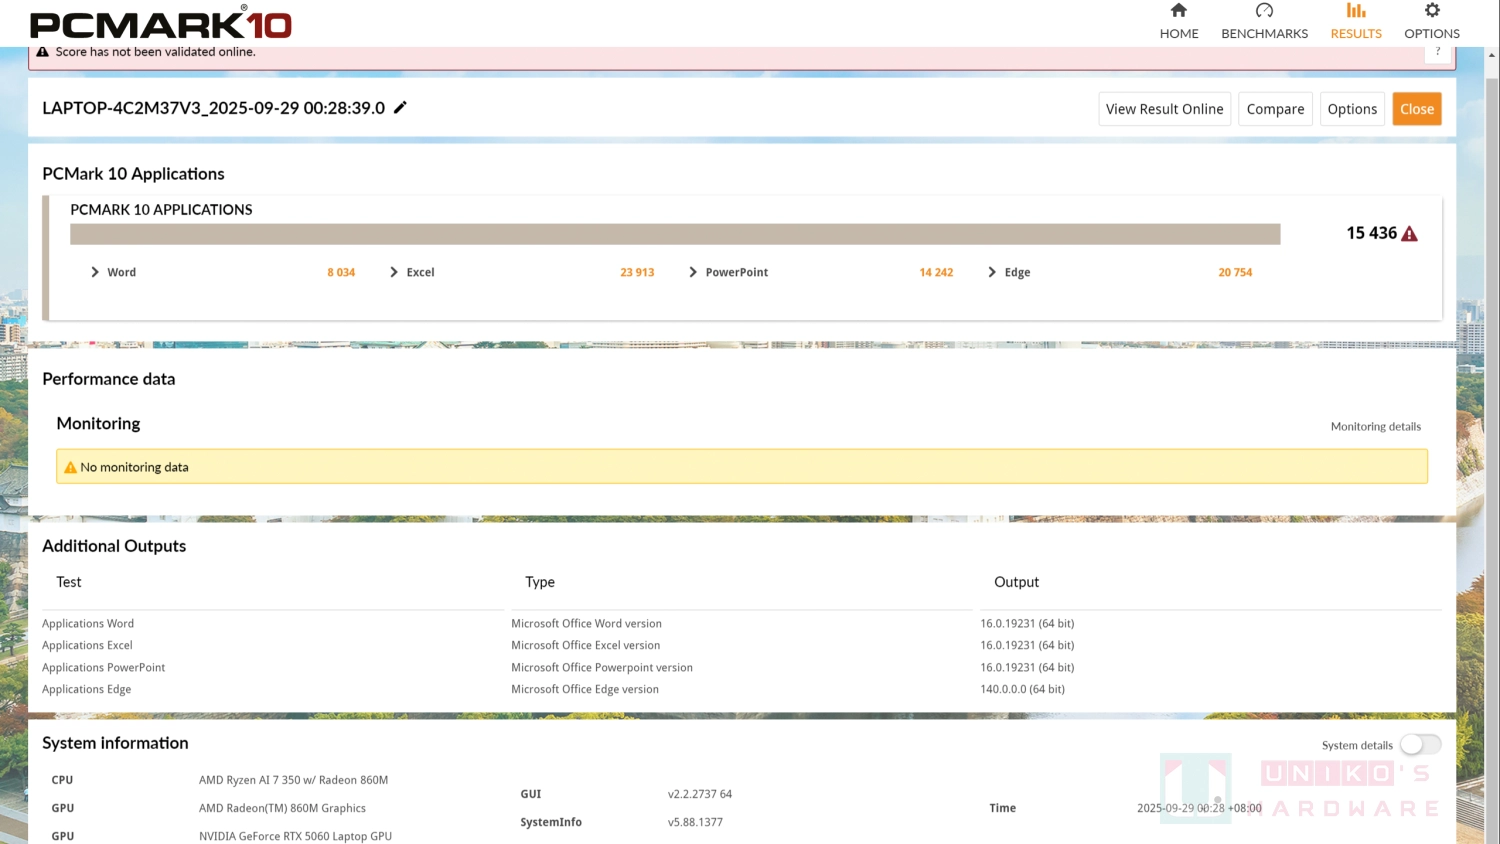Switch to the BENCHMARKS tab label
Image resolution: width=1500 pixels, height=844 pixels.
(1264, 34)
